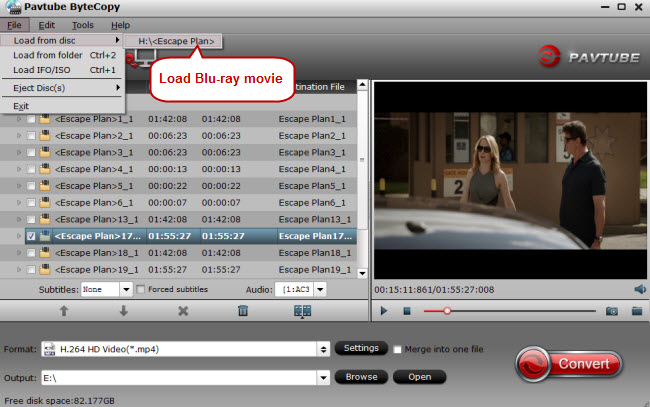This screenshot has height=407, width=650.
Task: Click the file list scrollbar up arrow
Action: click(x=362, y=85)
